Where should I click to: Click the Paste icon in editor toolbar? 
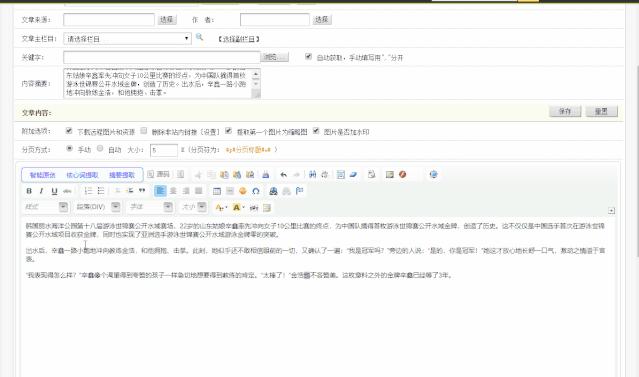(224, 175)
